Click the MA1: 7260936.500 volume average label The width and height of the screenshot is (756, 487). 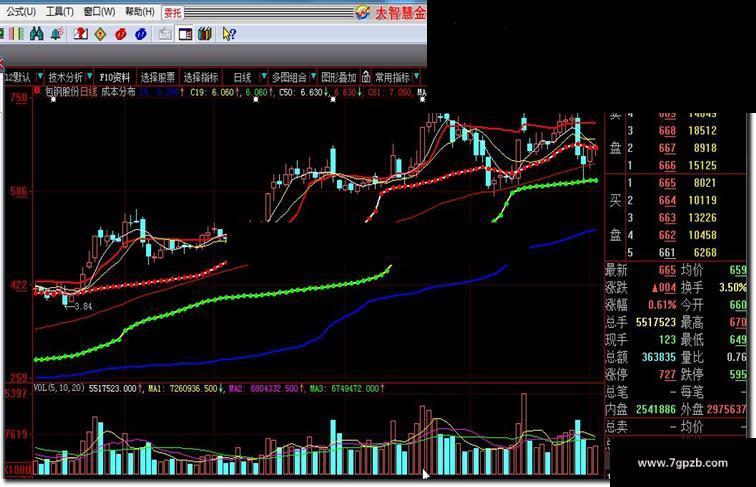[x=183, y=388]
